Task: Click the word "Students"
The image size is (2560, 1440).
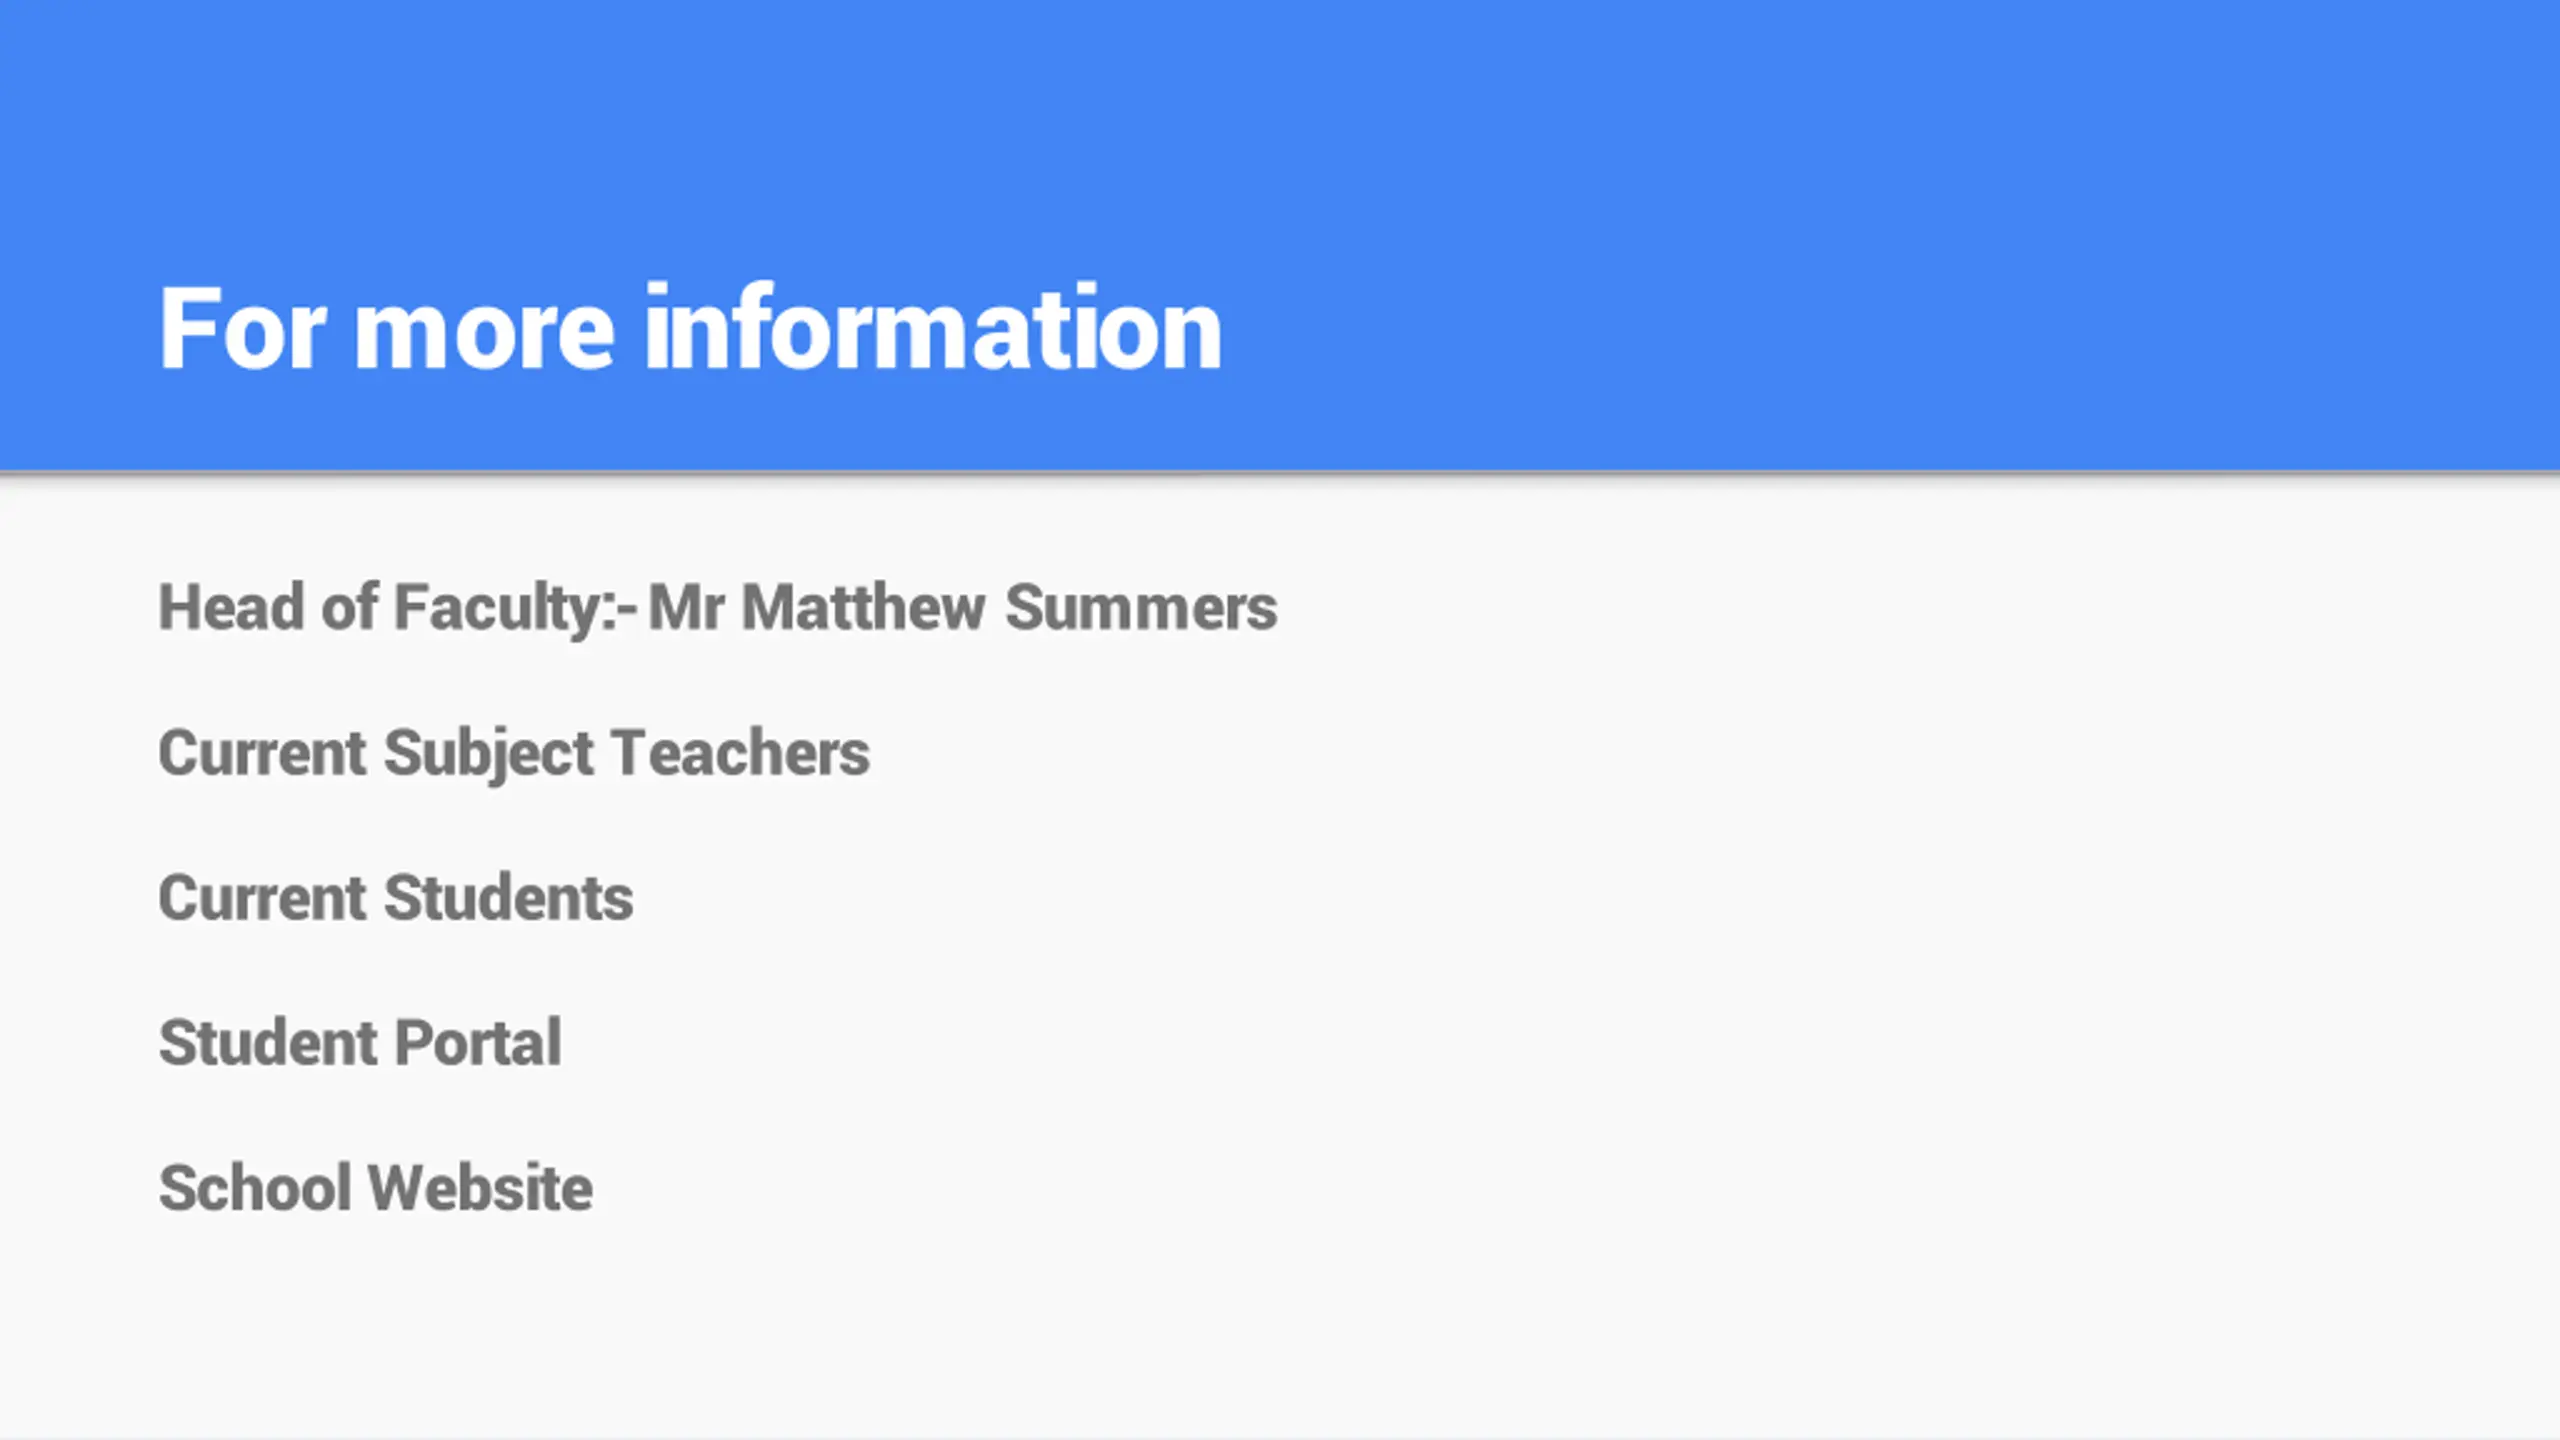Action: pyautogui.click(x=509, y=897)
